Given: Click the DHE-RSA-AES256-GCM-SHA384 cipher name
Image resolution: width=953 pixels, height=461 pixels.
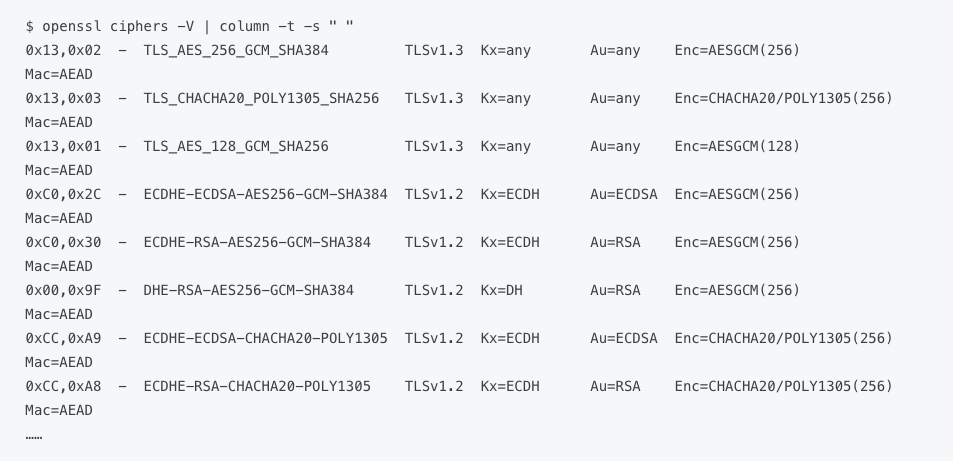Looking at the screenshot, I should pos(248,290).
